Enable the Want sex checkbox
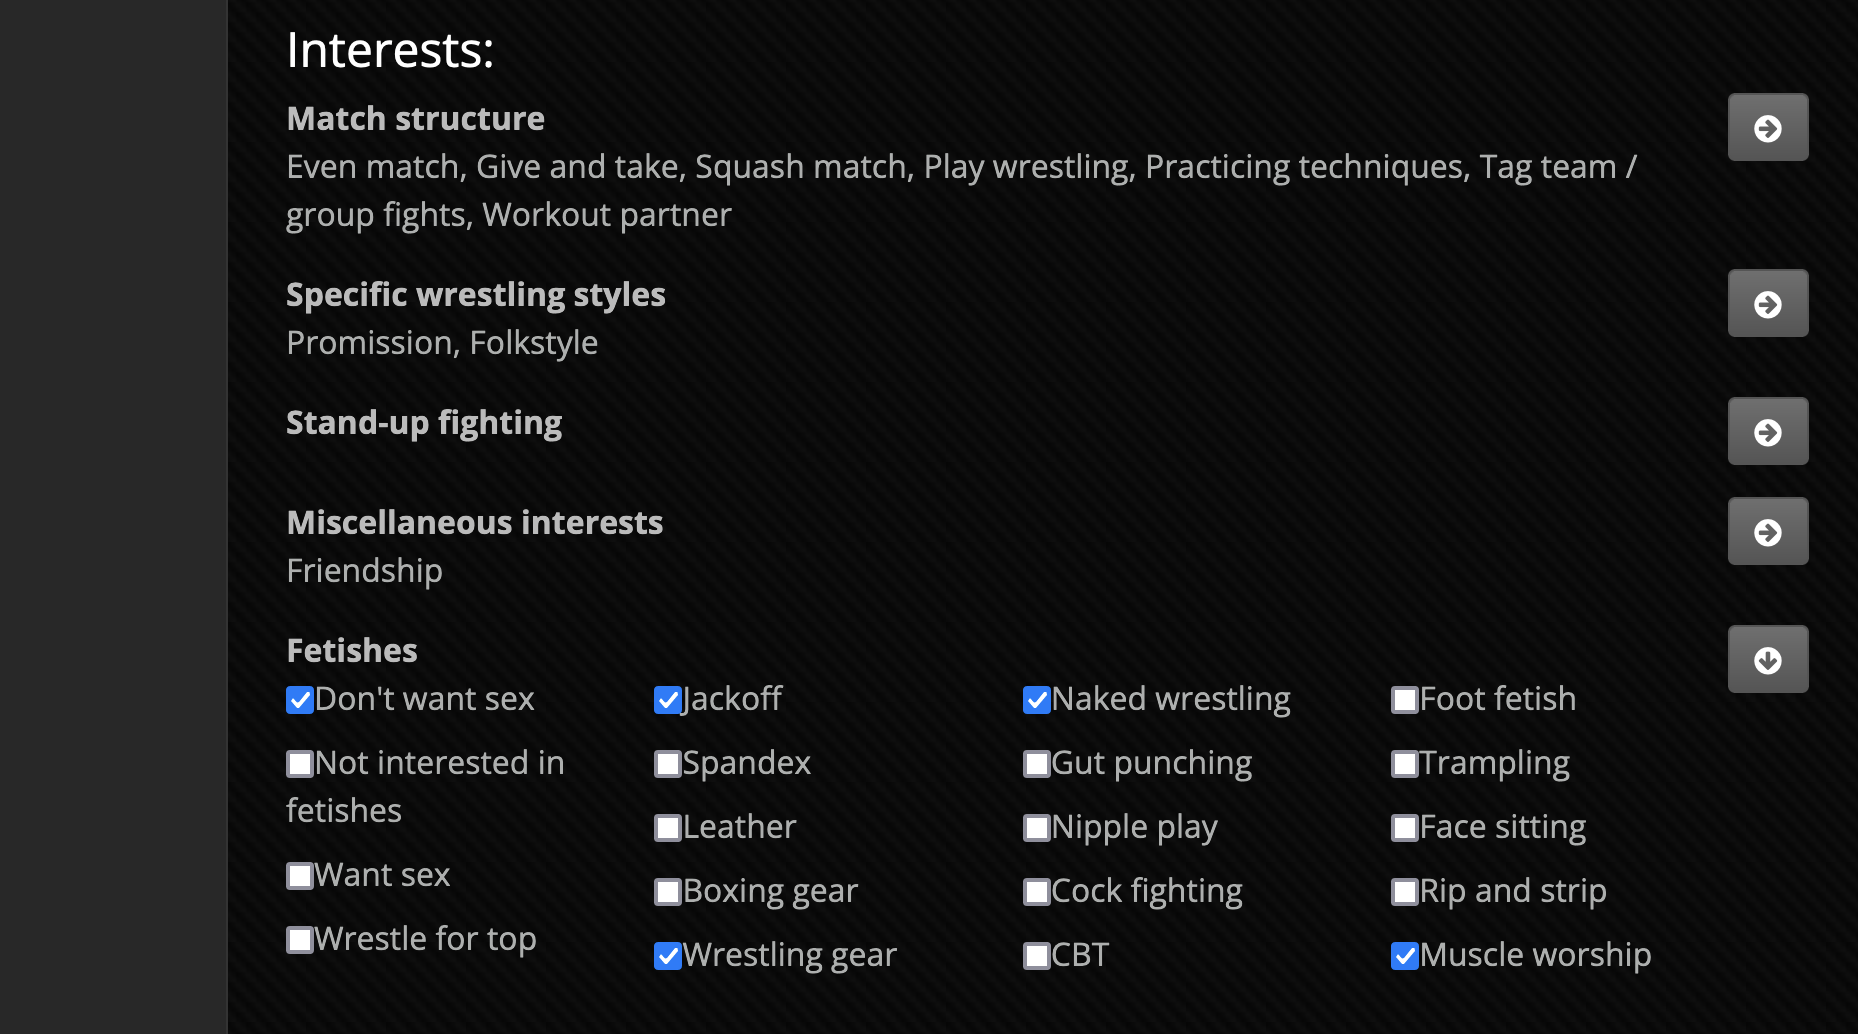This screenshot has width=1858, height=1034. click(x=300, y=876)
